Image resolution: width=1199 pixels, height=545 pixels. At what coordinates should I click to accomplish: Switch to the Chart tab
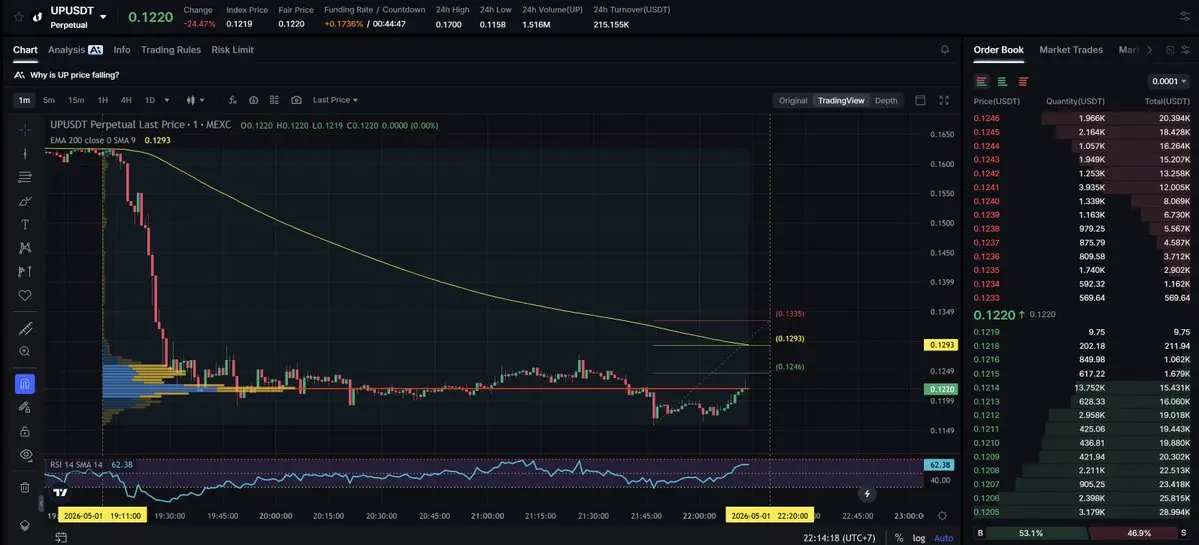[x=25, y=50]
